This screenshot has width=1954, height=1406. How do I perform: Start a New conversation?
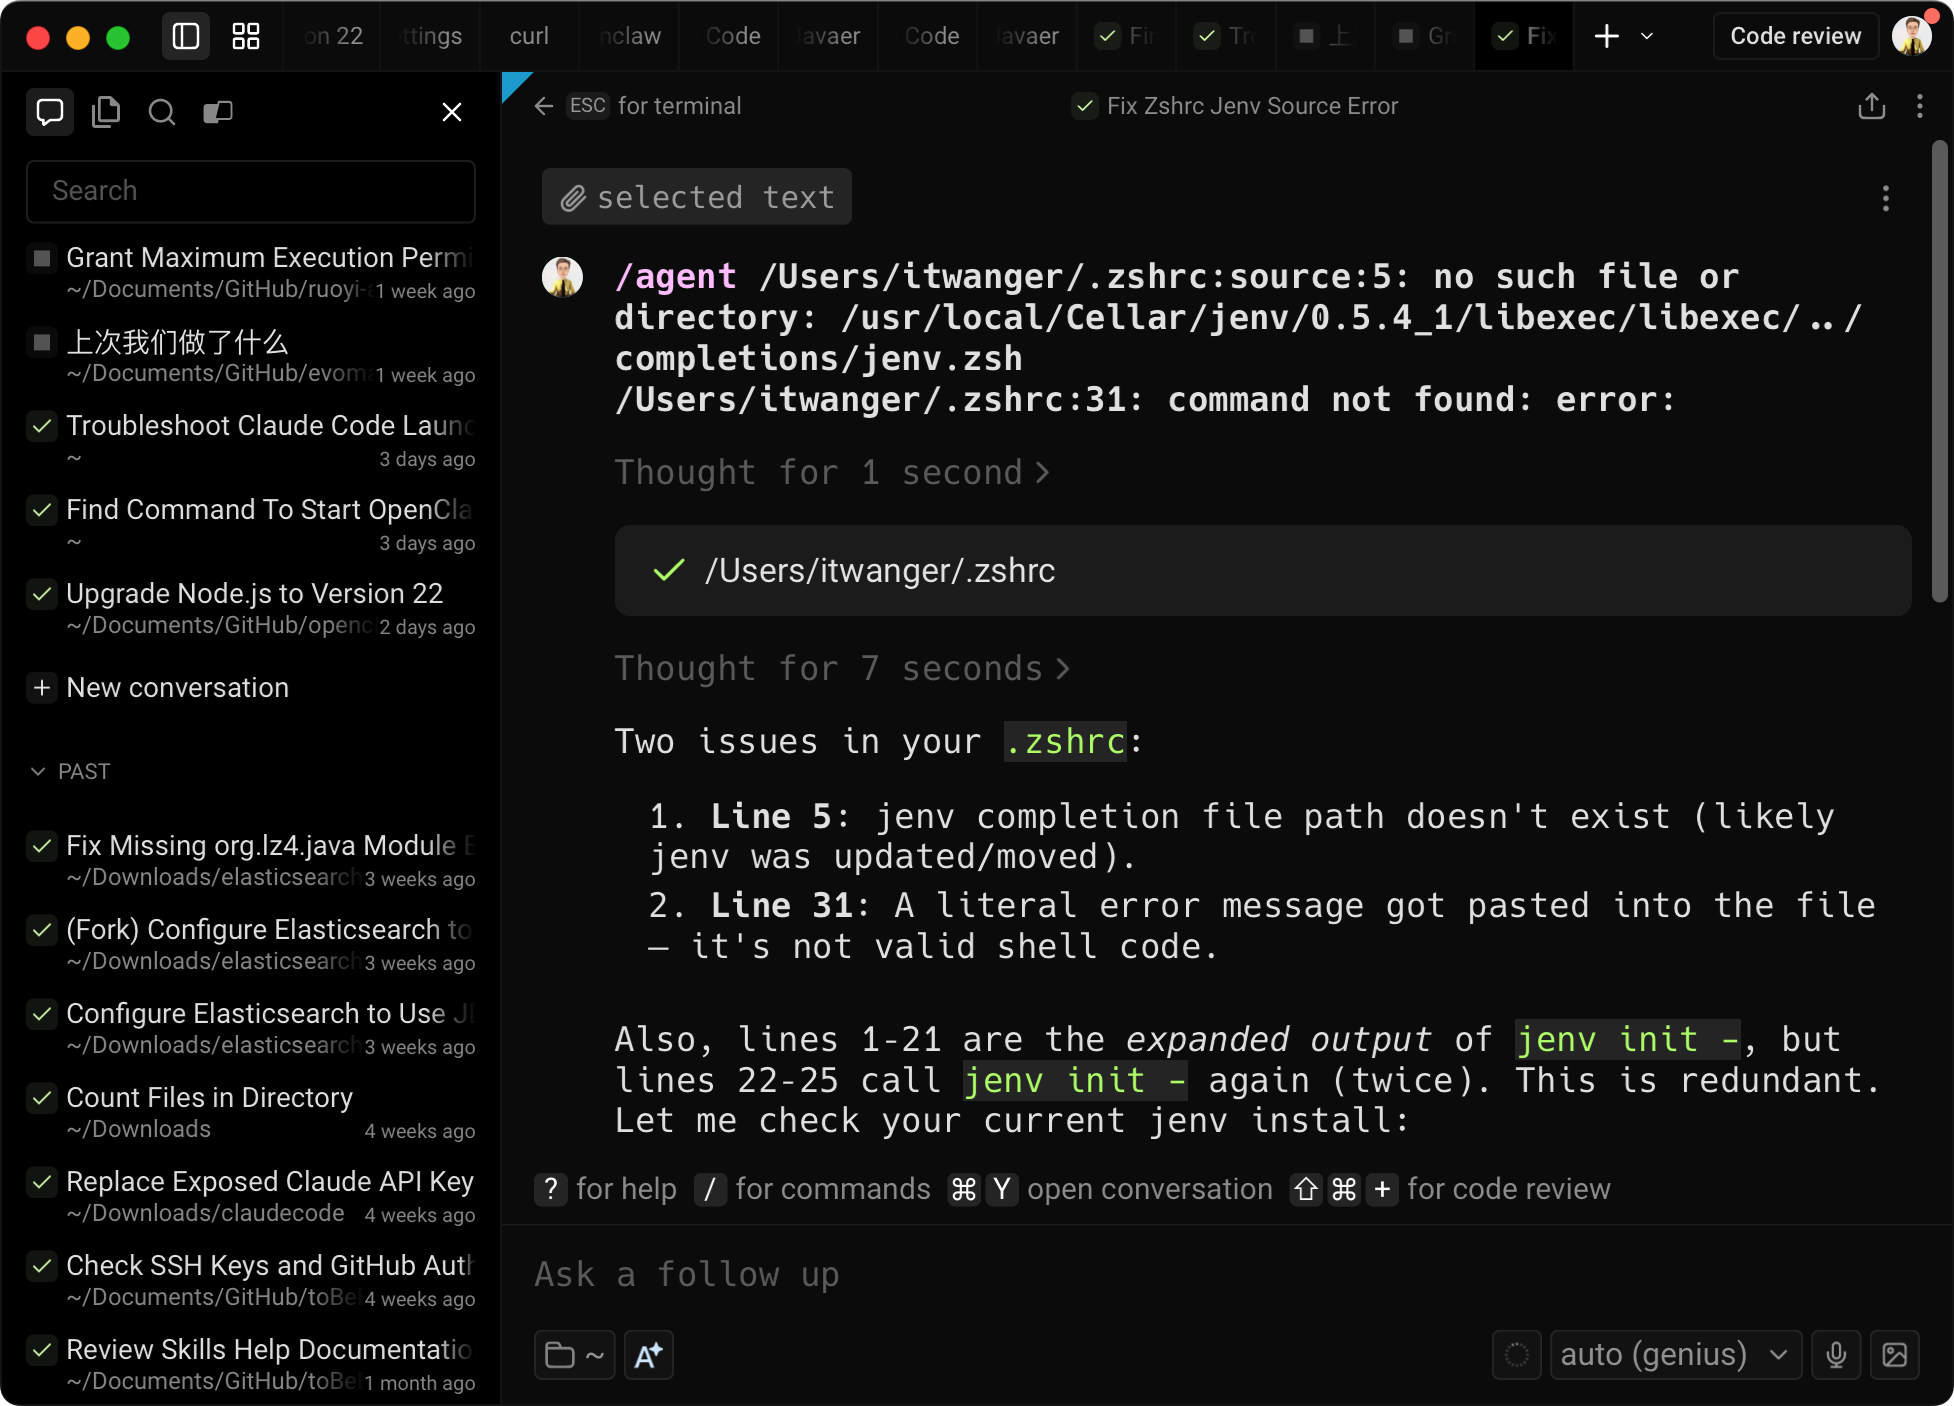pyautogui.click(x=177, y=688)
